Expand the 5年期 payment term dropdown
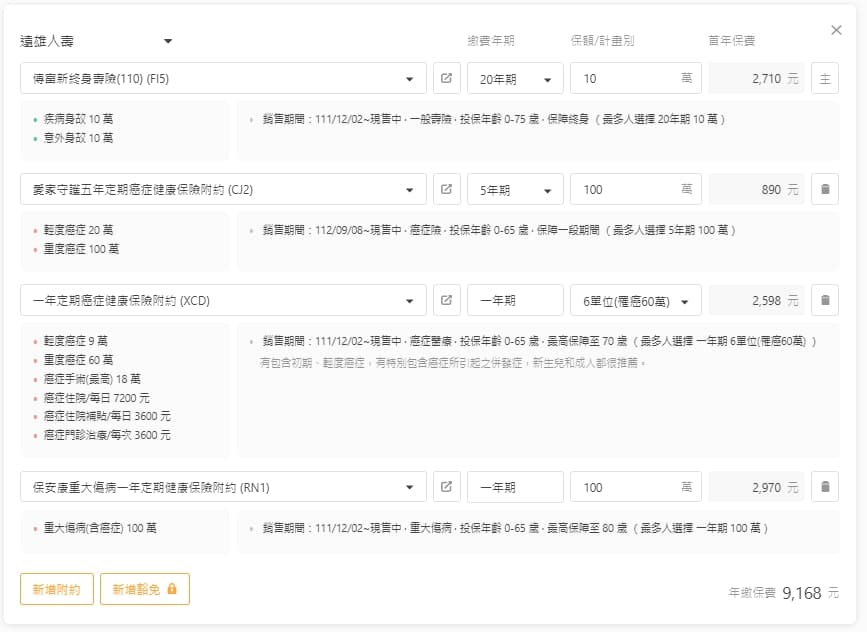 pos(514,189)
